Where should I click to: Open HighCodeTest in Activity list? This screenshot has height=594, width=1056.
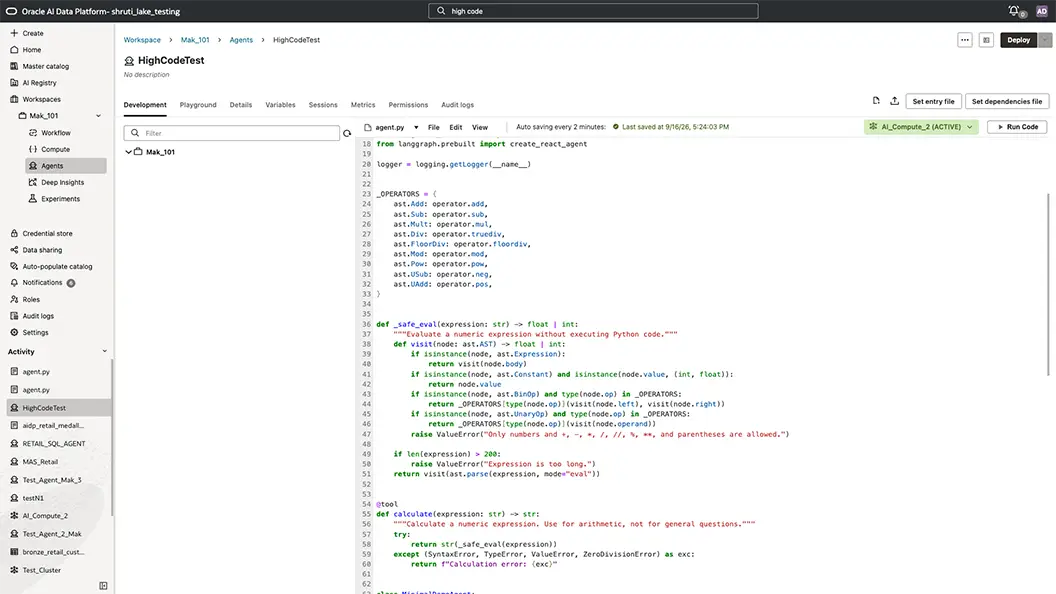pyautogui.click(x=59, y=407)
